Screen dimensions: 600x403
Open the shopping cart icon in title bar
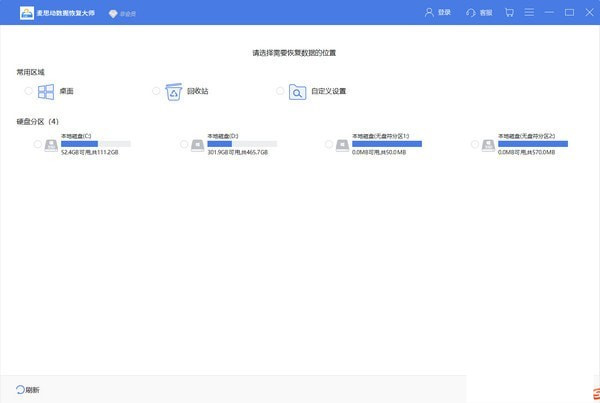[509, 13]
